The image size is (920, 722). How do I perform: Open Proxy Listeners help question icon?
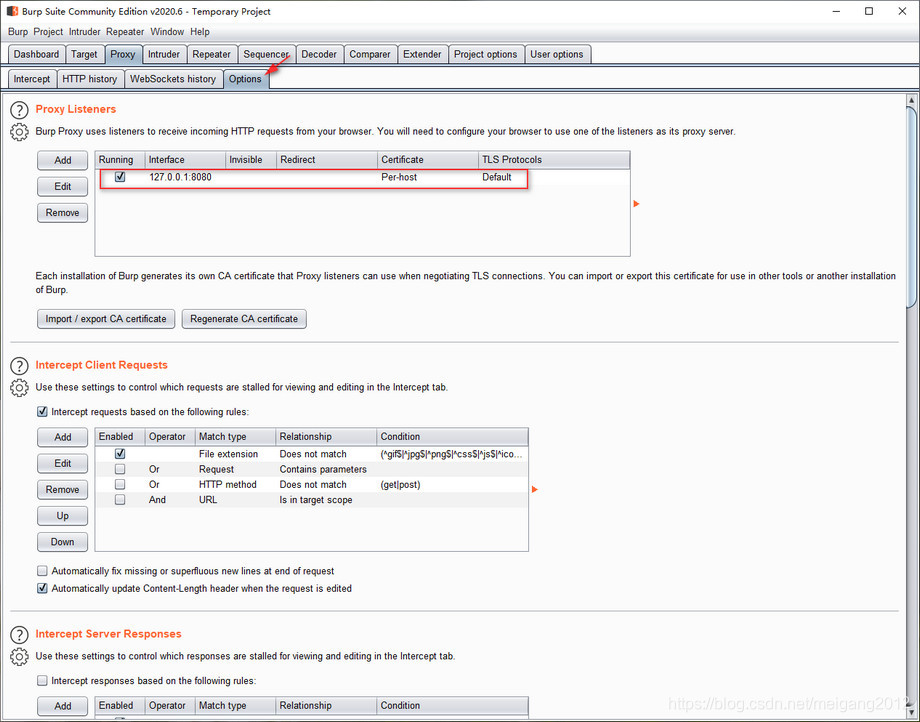click(19, 110)
